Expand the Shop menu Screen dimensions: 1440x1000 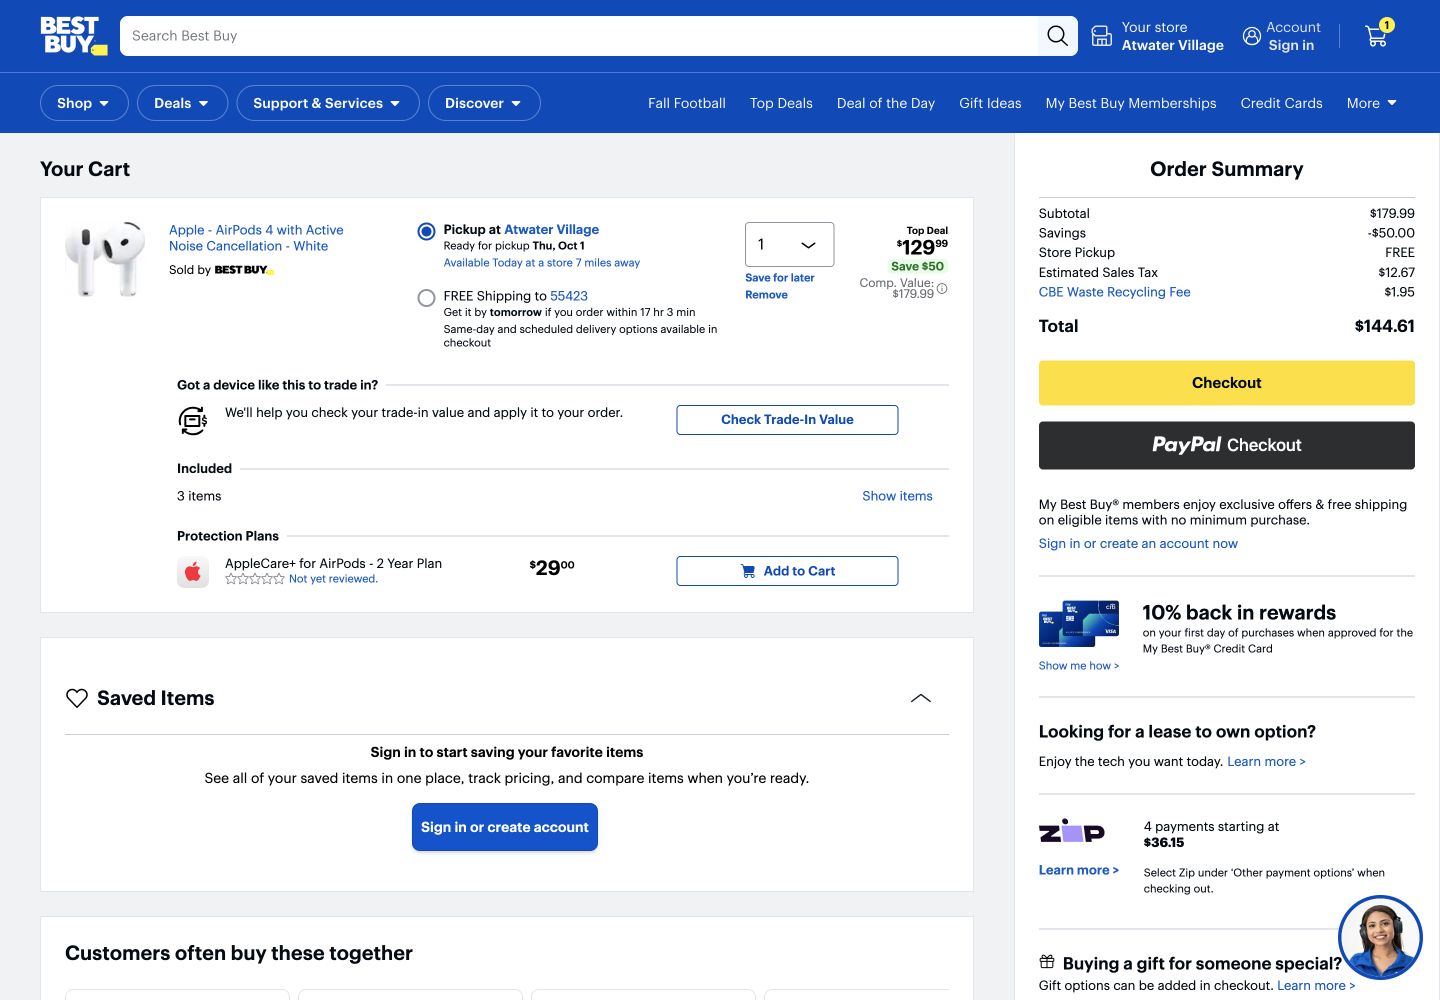tap(84, 103)
